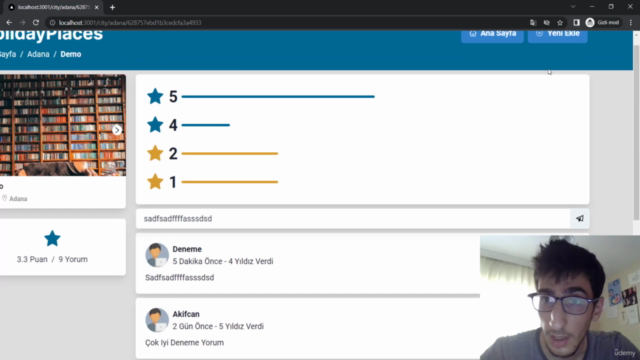Go to Ana Sayfa button
Viewport: 640px width, 360px height.
pyautogui.click(x=492, y=34)
